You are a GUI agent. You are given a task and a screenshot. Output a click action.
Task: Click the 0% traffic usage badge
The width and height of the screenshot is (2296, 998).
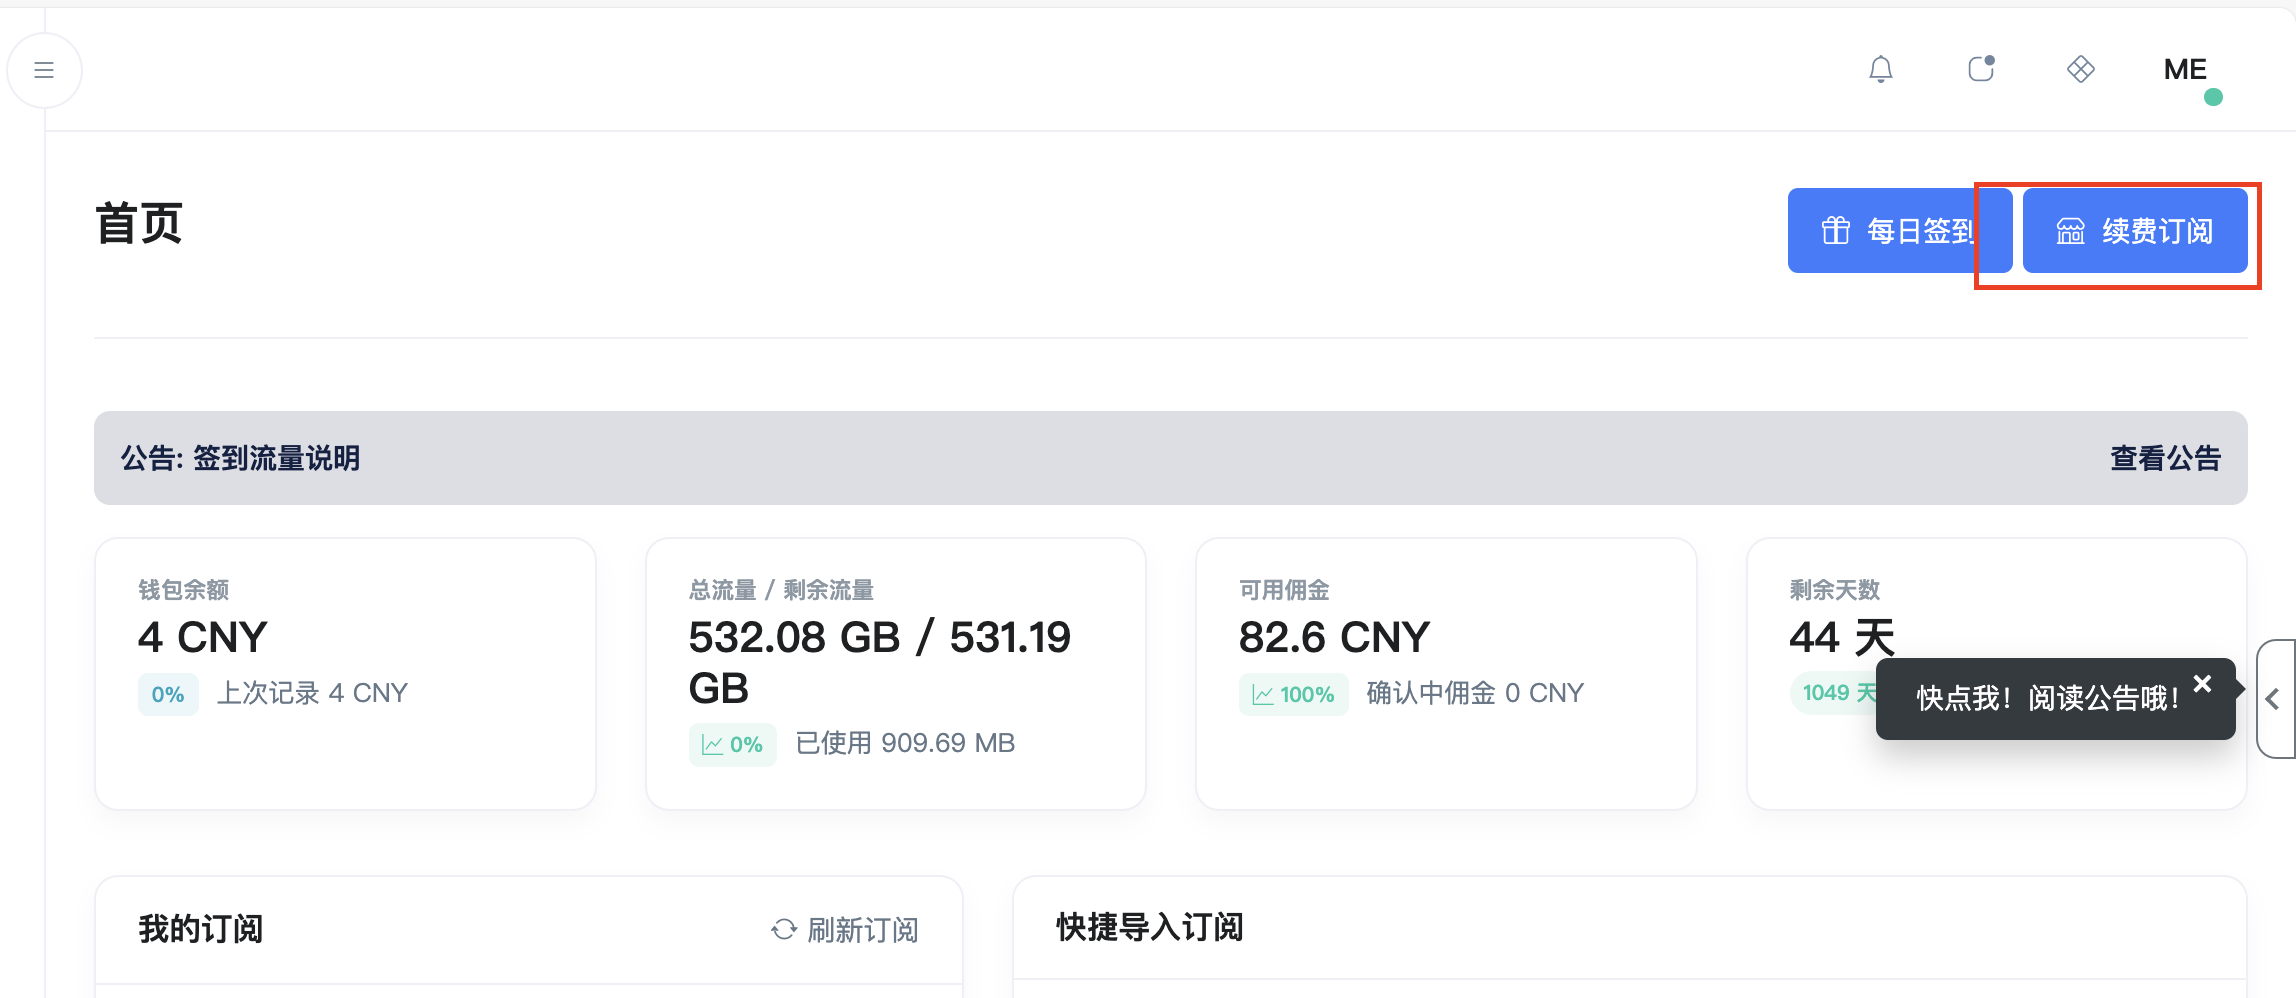(x=732, y=745)
